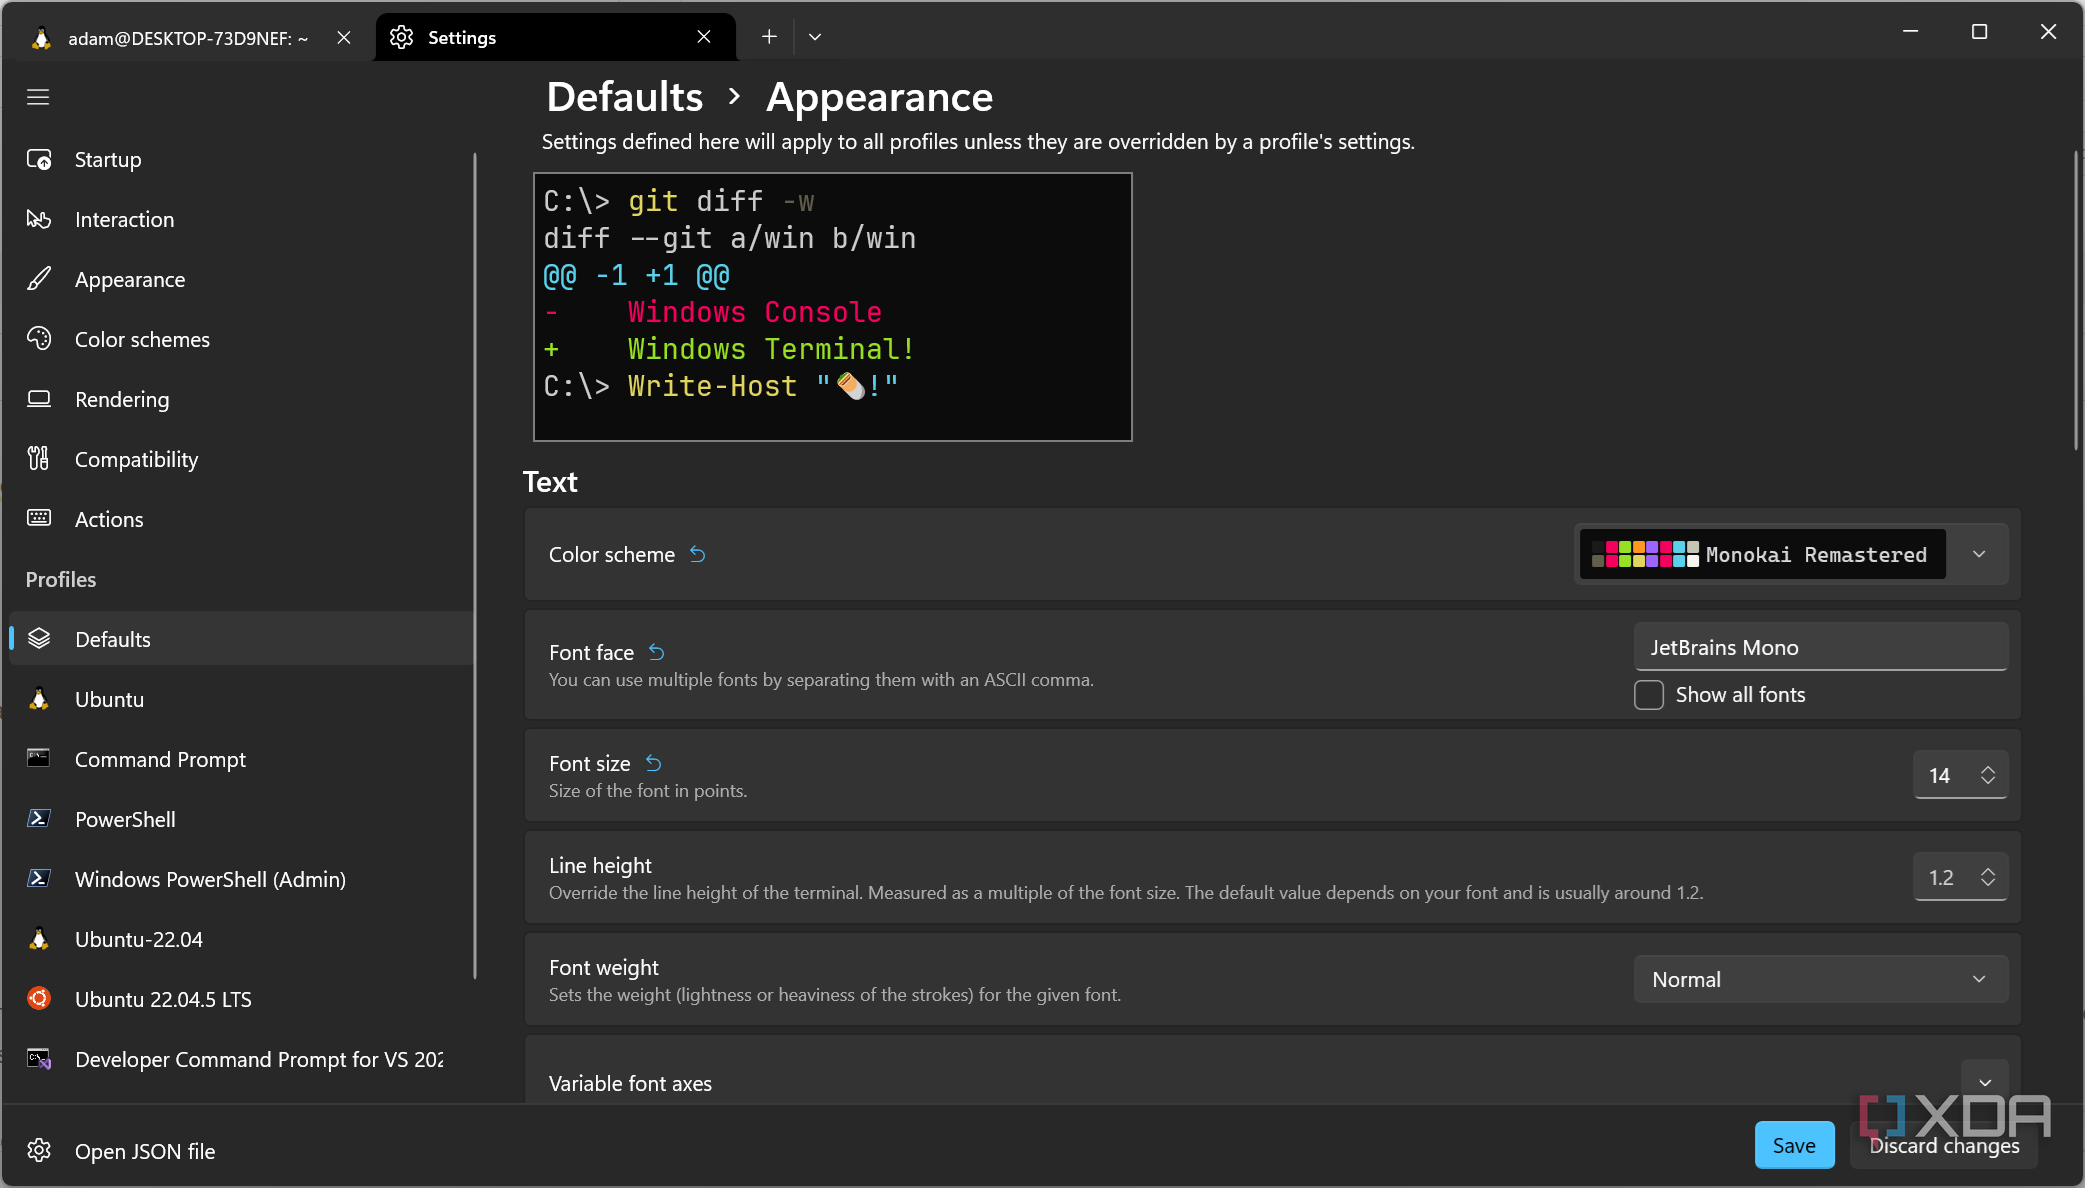2085x1188 pixels.
Task: Select the Command Prompt profile icon
Action: [39, 758]
